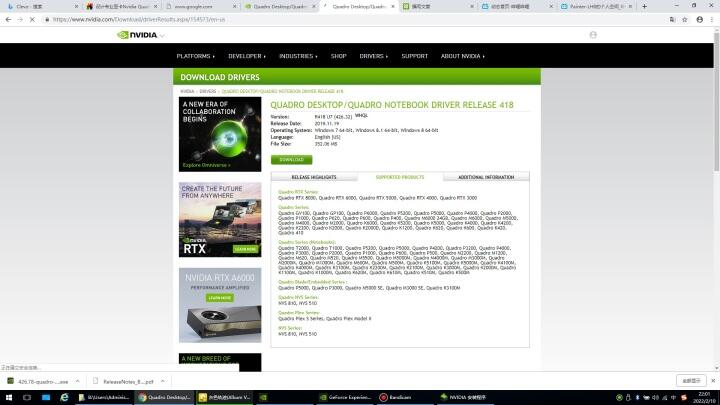
Task: Click the Quadro Series (Notebooks) heading
Action: click(307, 242)
